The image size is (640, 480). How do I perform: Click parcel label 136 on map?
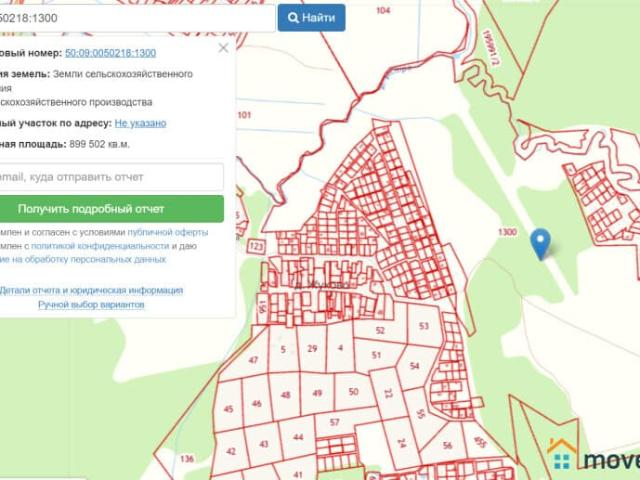pos(187,459)
